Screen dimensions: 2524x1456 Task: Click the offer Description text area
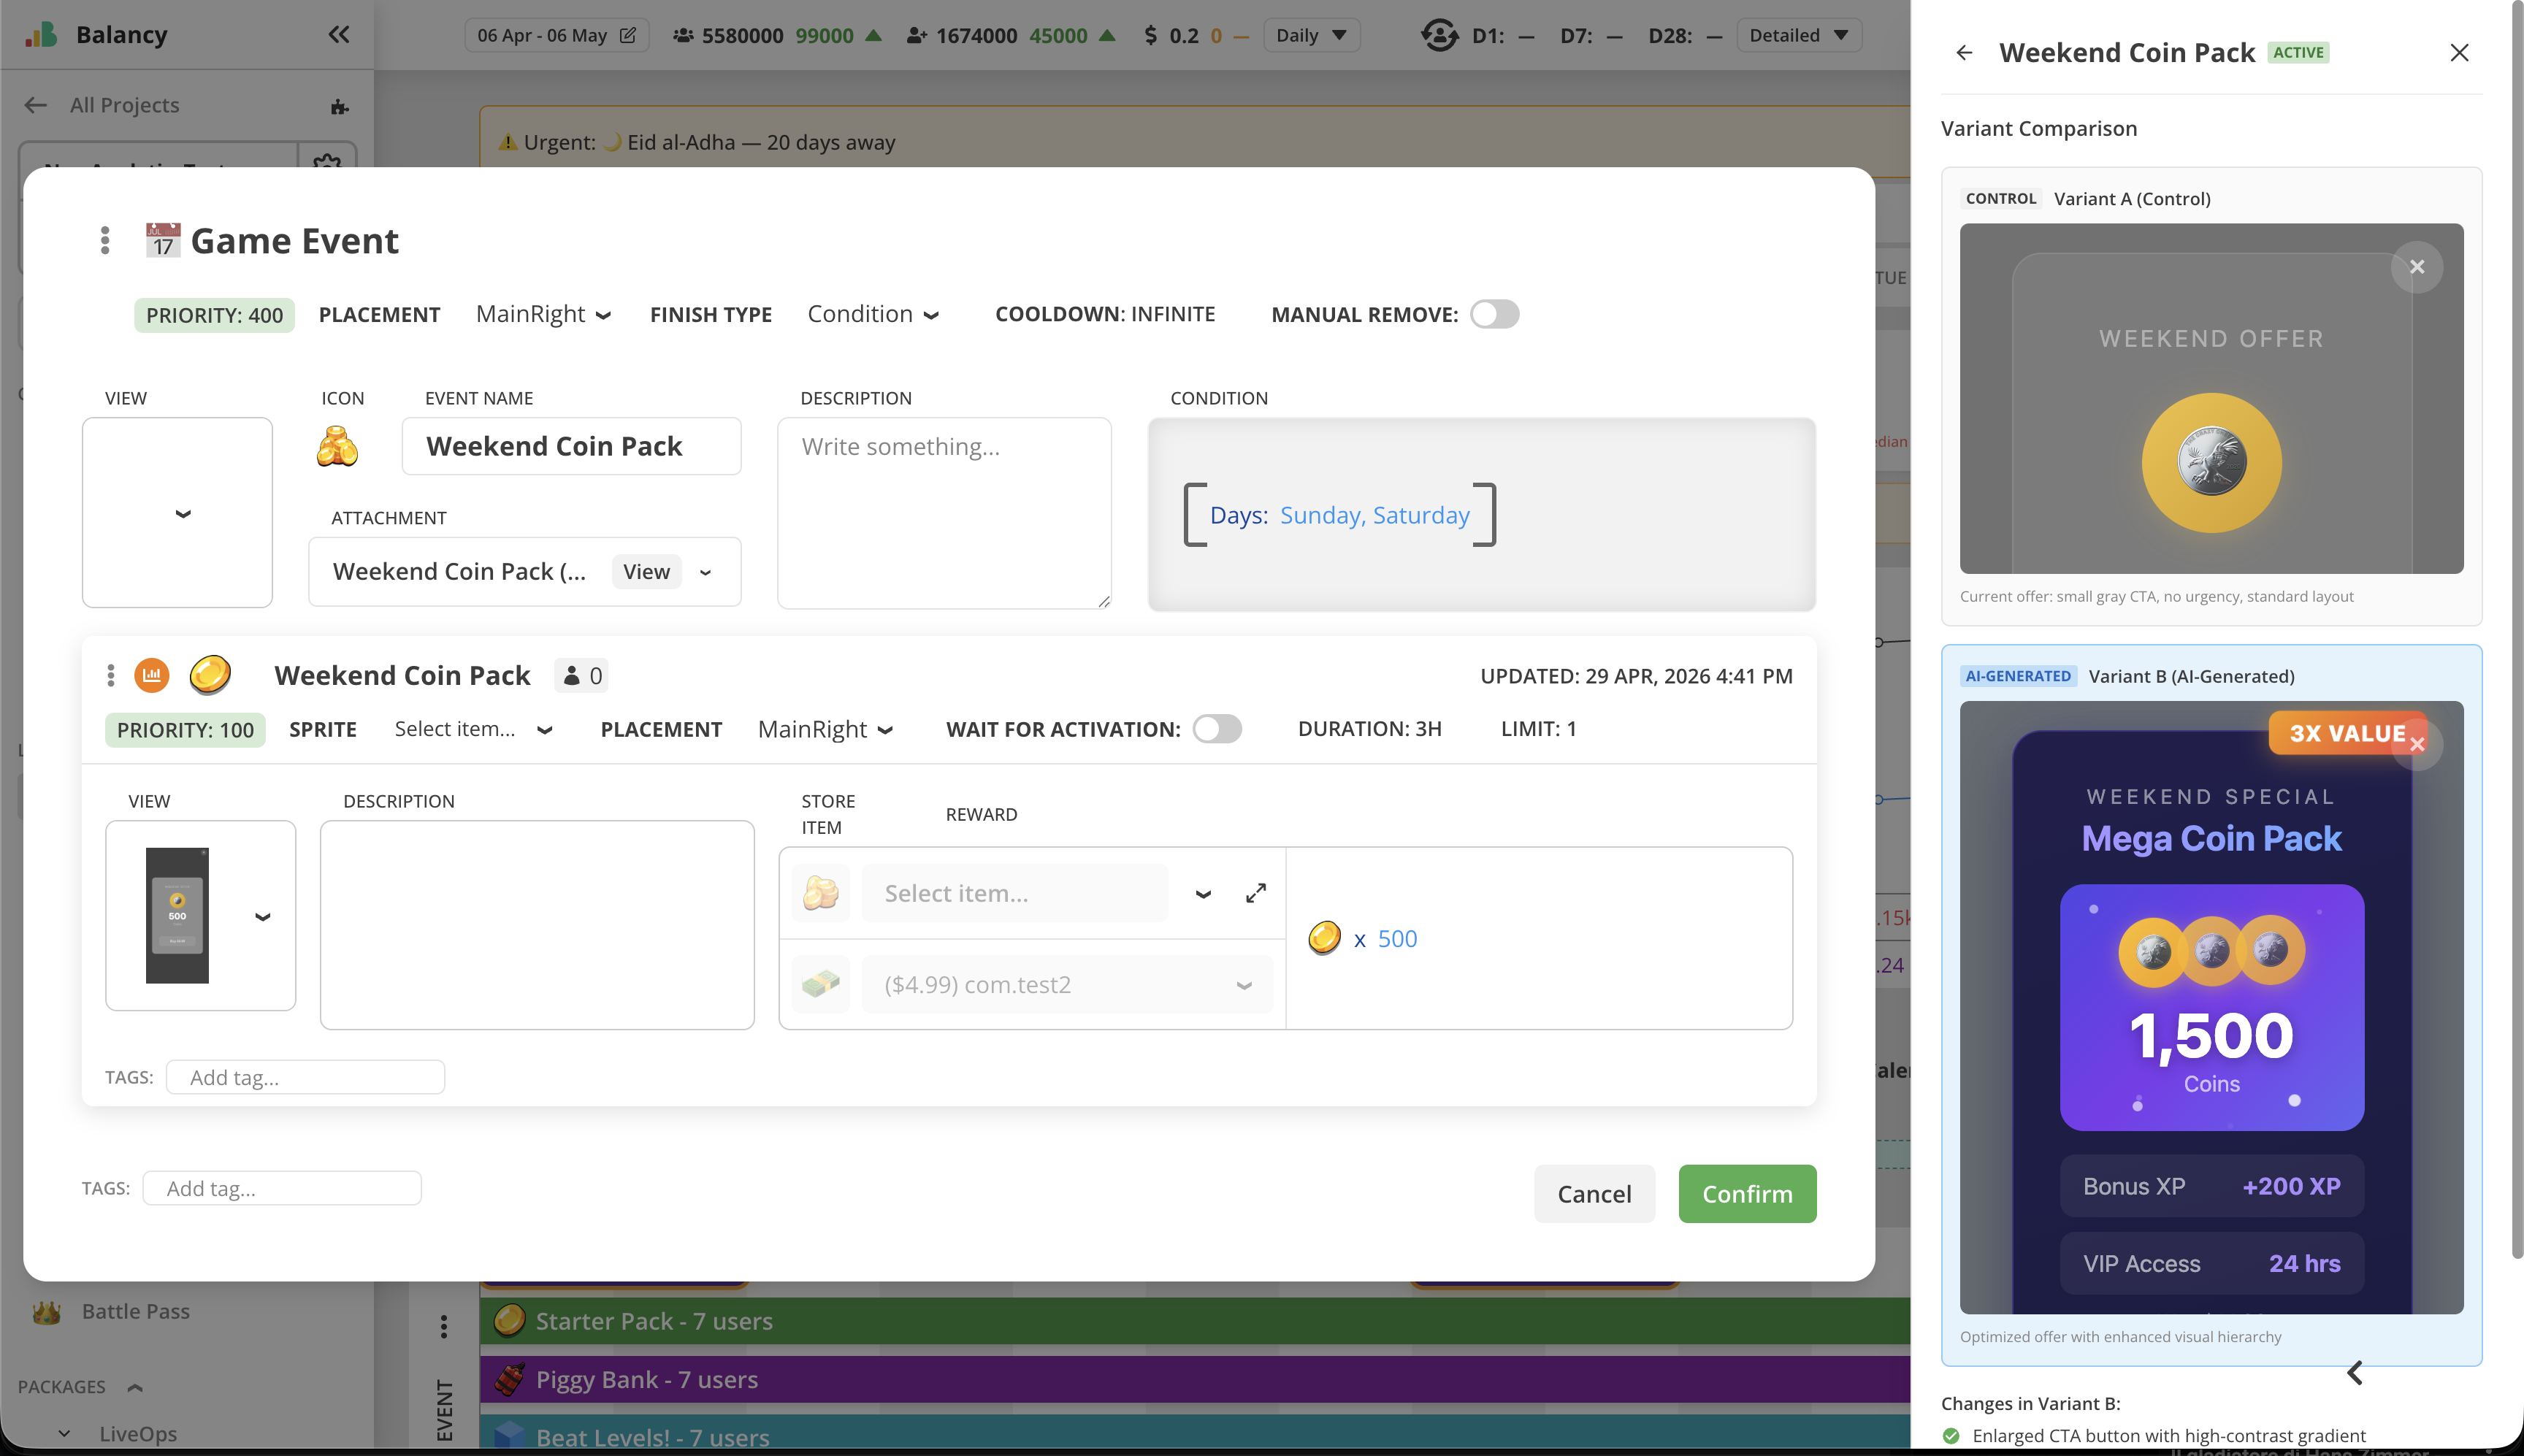[x=537, y=925]
